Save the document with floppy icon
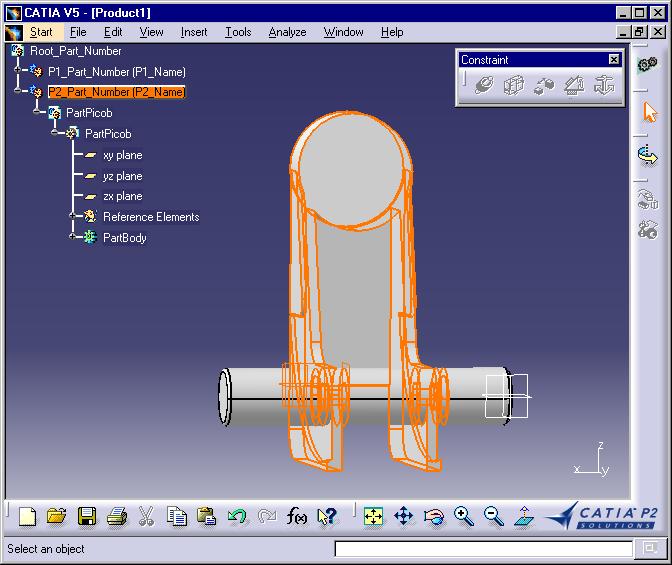Screen dimensions: 672x565 coord(87,516)
